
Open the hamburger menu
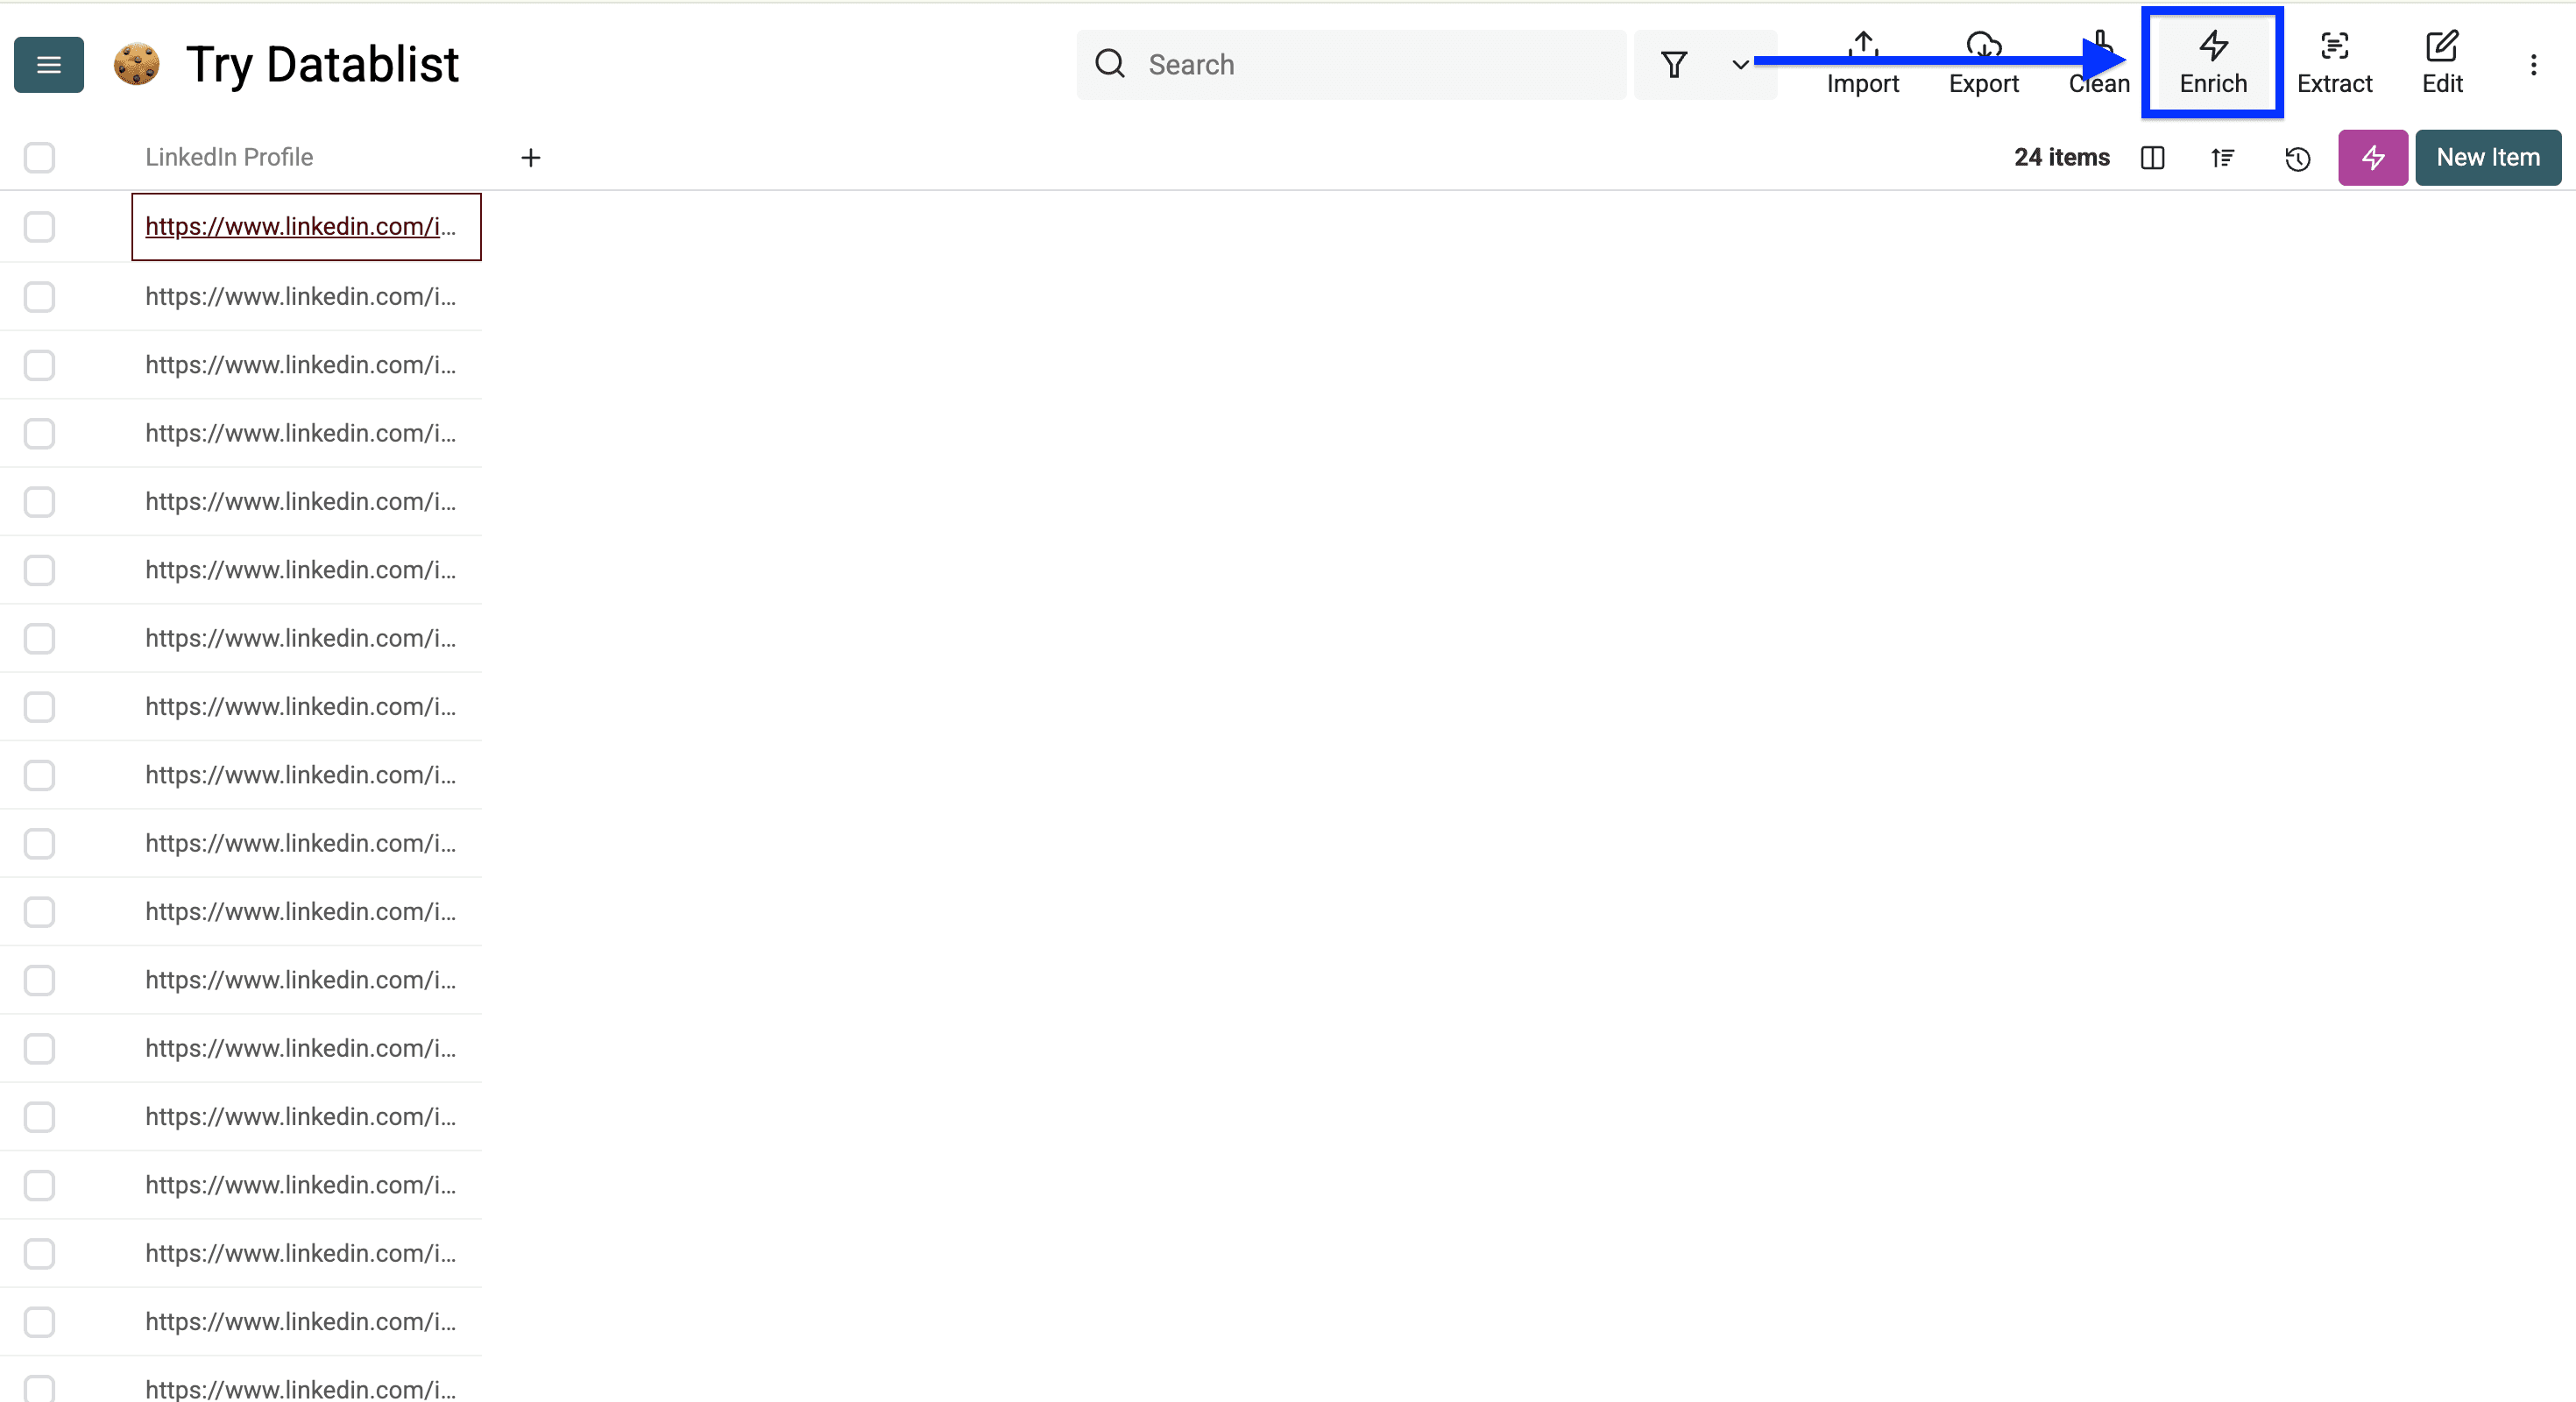click(48, 64)
